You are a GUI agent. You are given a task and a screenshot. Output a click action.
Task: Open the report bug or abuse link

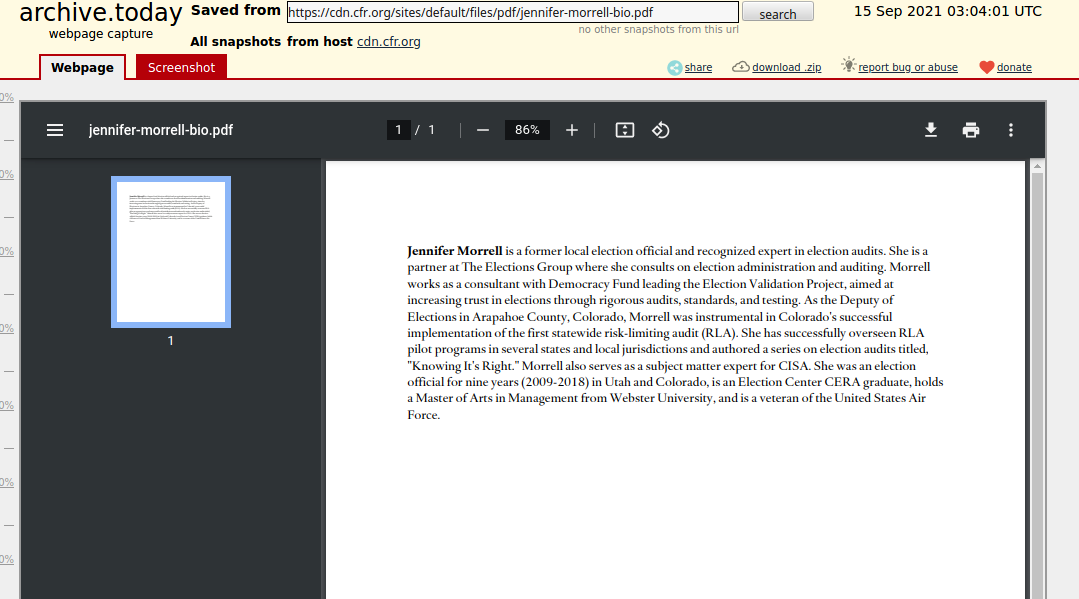point(908,67)
